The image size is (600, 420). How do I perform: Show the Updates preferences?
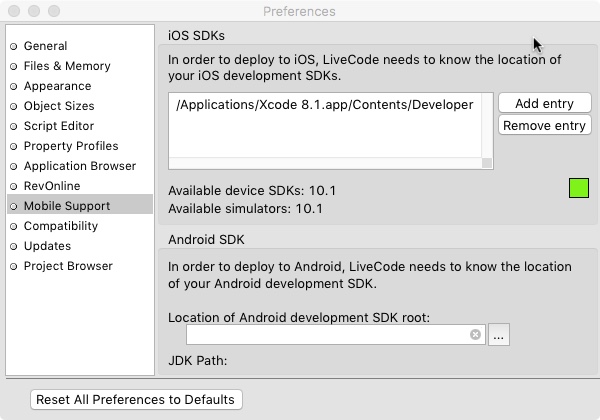(x=47, y=246)
